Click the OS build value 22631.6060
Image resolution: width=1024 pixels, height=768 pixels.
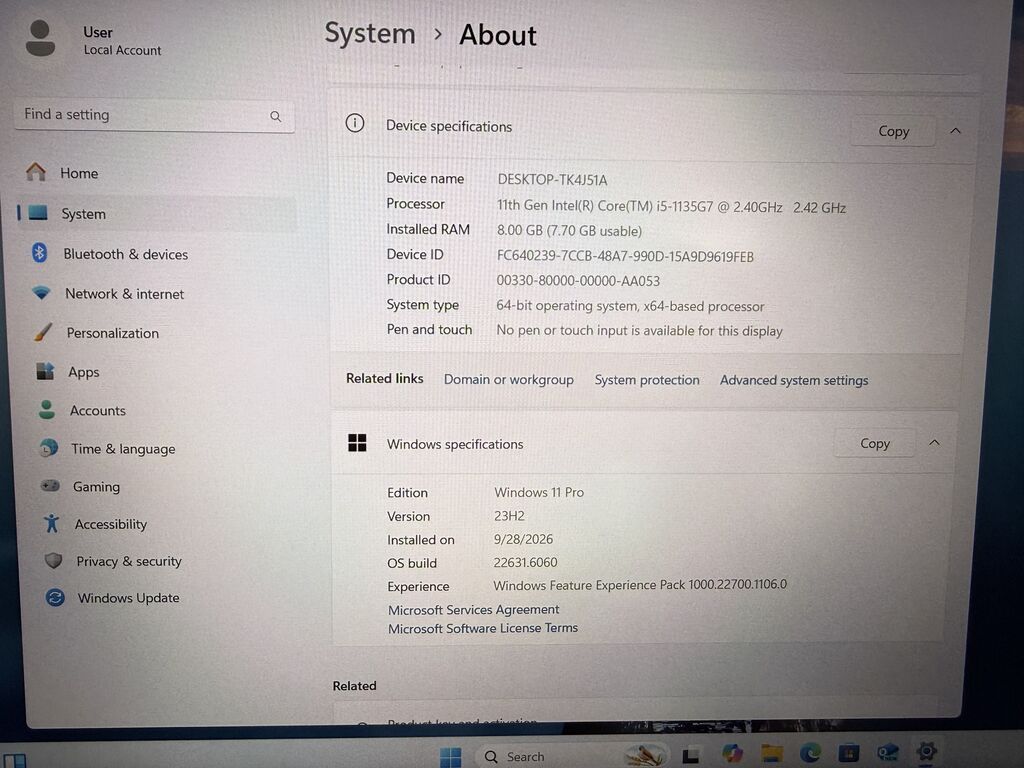[x=525, y=562]
